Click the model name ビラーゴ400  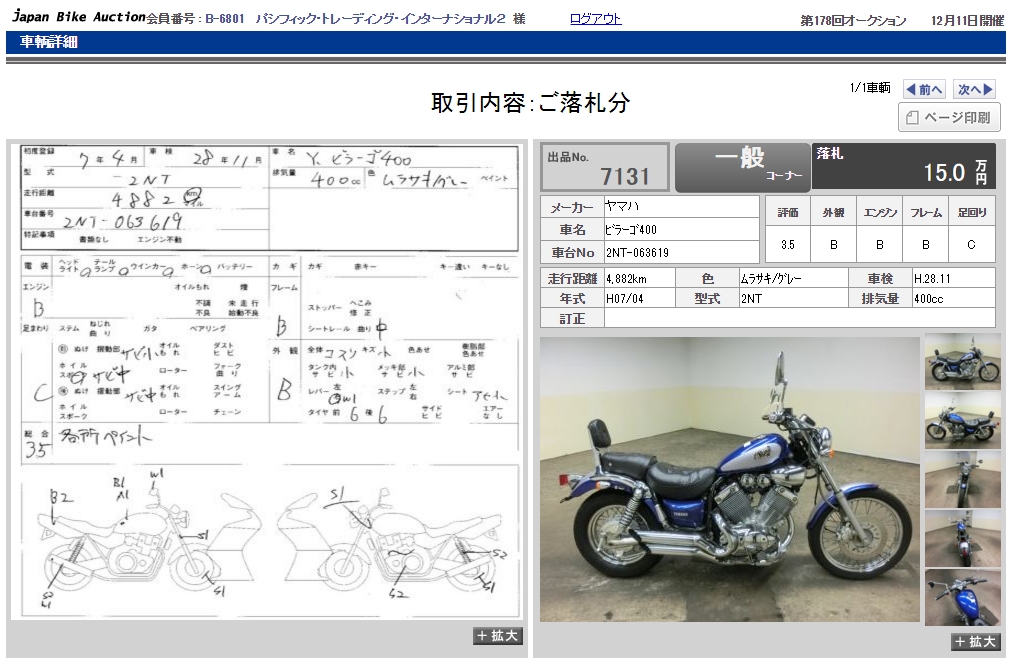pyautogui.click(x=631, y=229)
